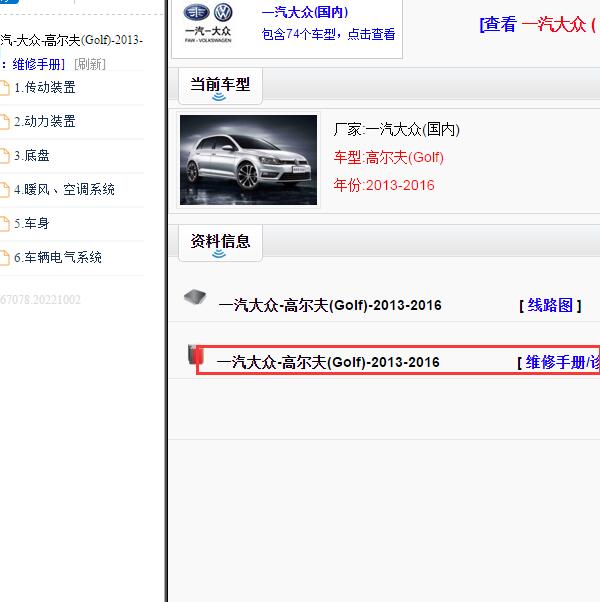
Task: Click the gray chip icon beside 线路图 row
Action: point(195,297)
